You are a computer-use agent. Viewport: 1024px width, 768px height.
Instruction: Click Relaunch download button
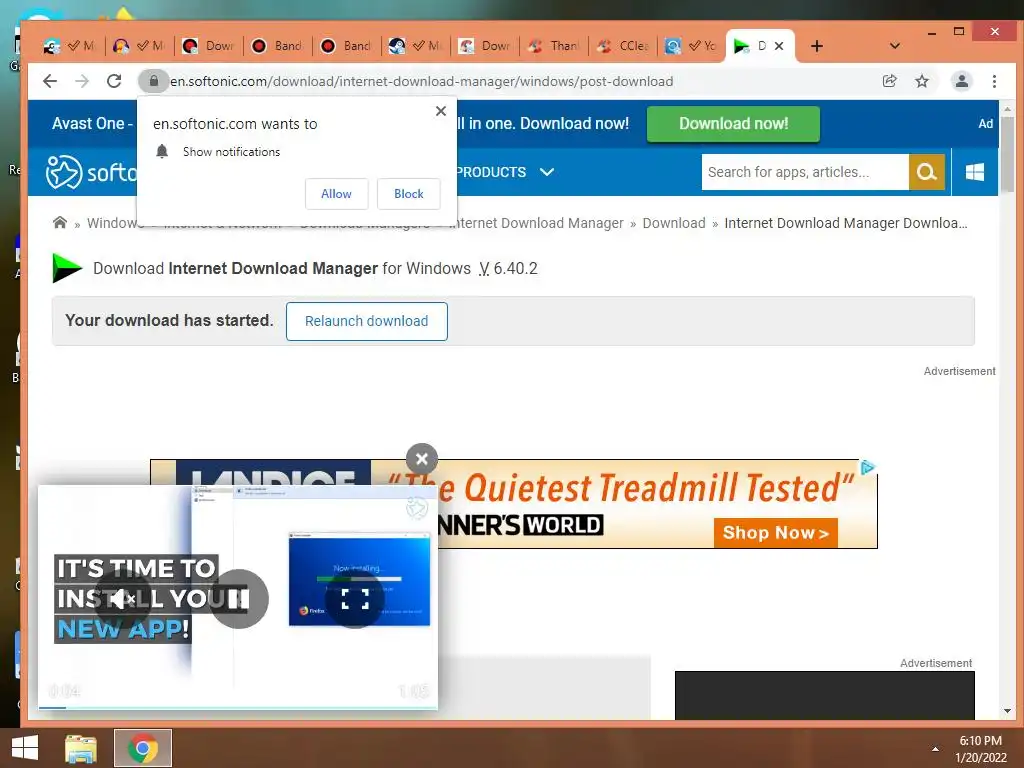click(366, 321)
